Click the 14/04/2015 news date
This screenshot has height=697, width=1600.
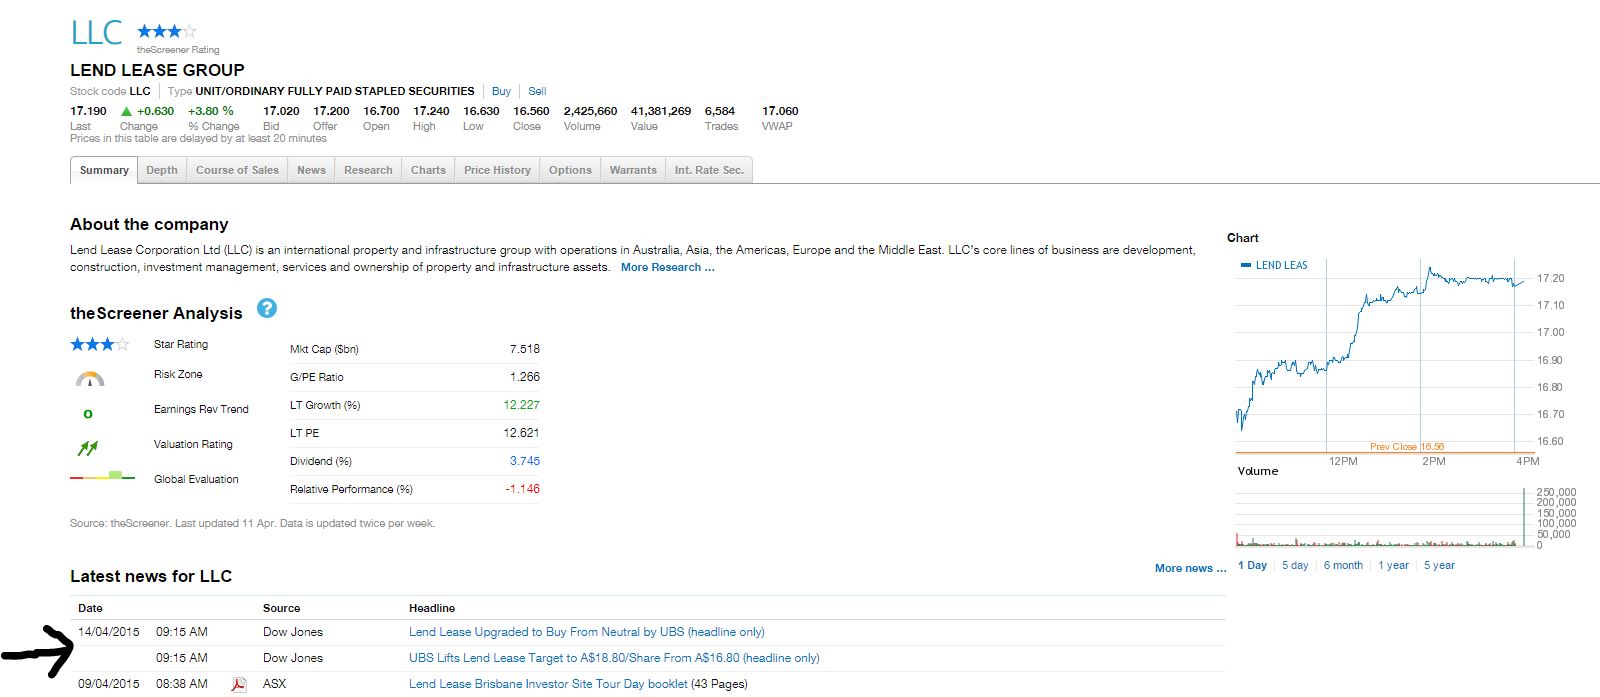(109, 632)
